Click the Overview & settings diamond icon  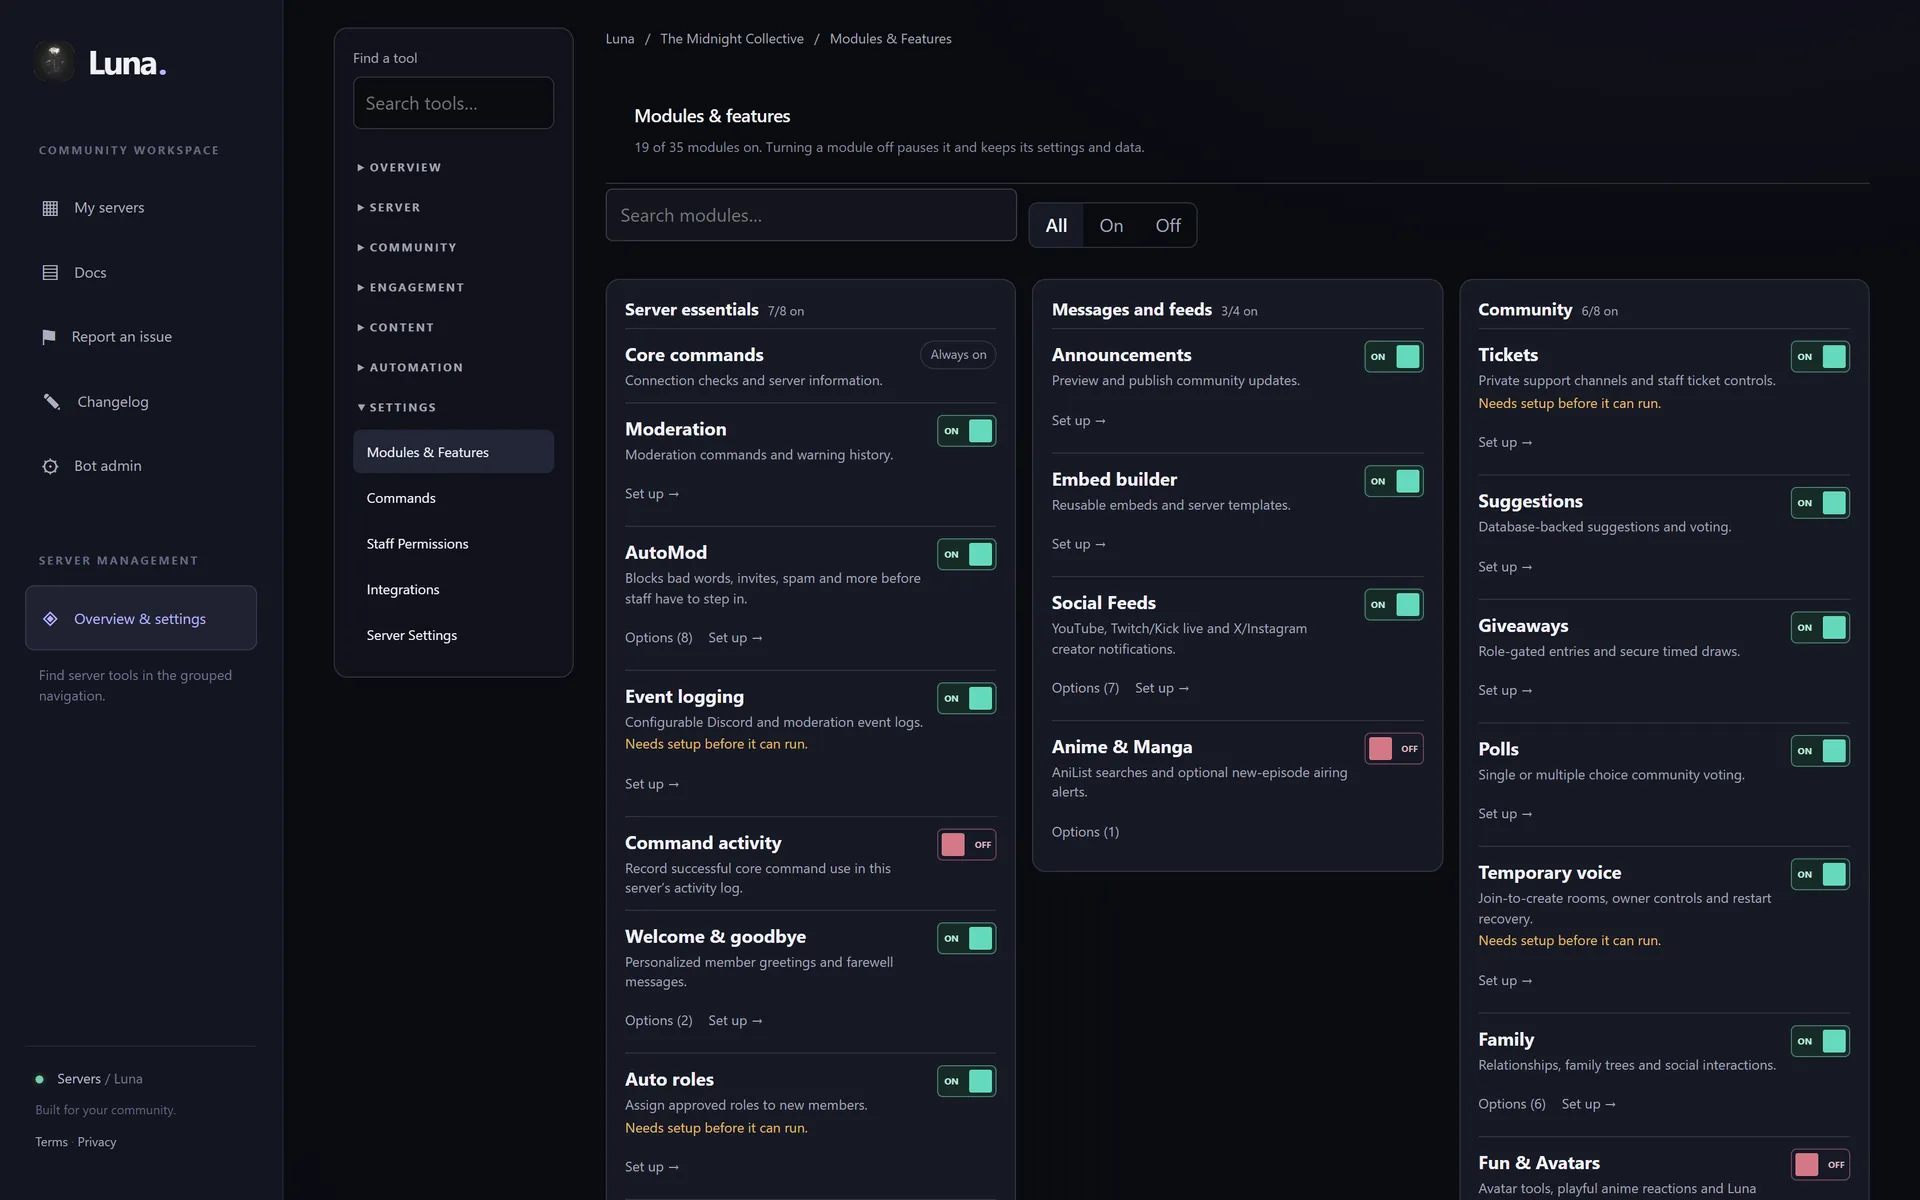(x=50, y=619)
